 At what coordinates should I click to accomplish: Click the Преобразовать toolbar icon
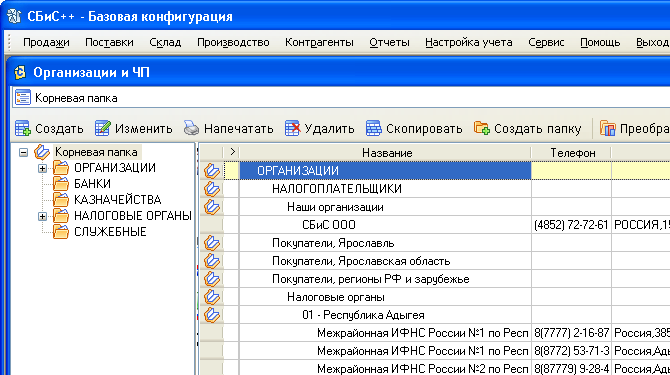coord(608,128)
